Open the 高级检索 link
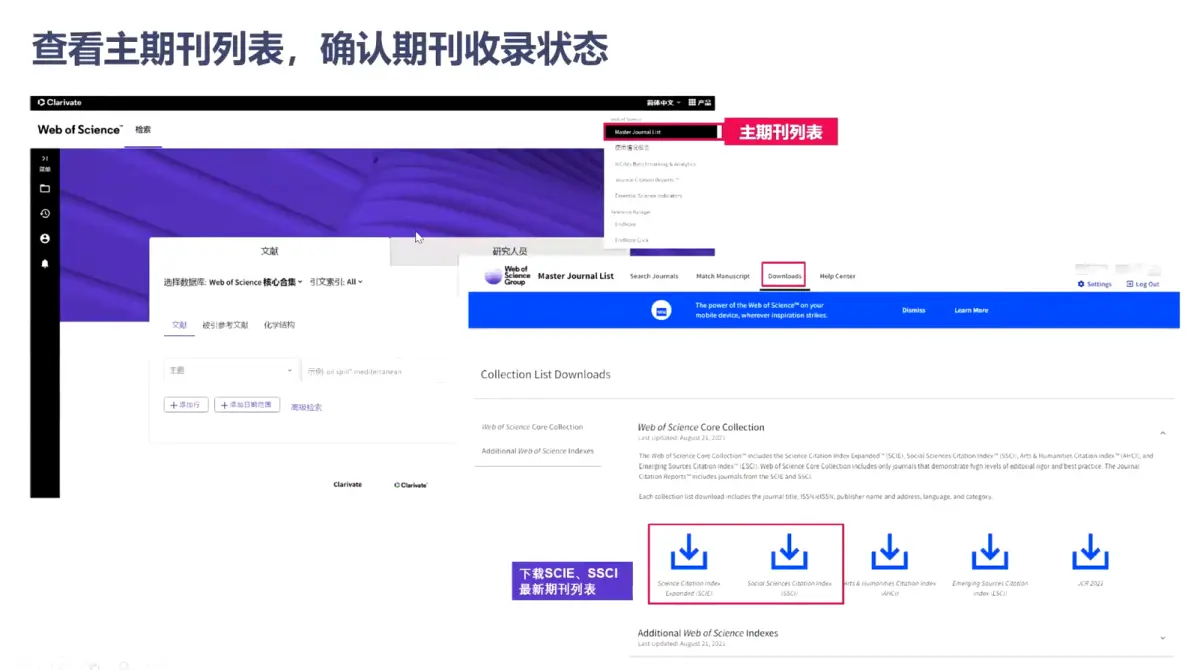1200x670 pixels. pos(306,408)
